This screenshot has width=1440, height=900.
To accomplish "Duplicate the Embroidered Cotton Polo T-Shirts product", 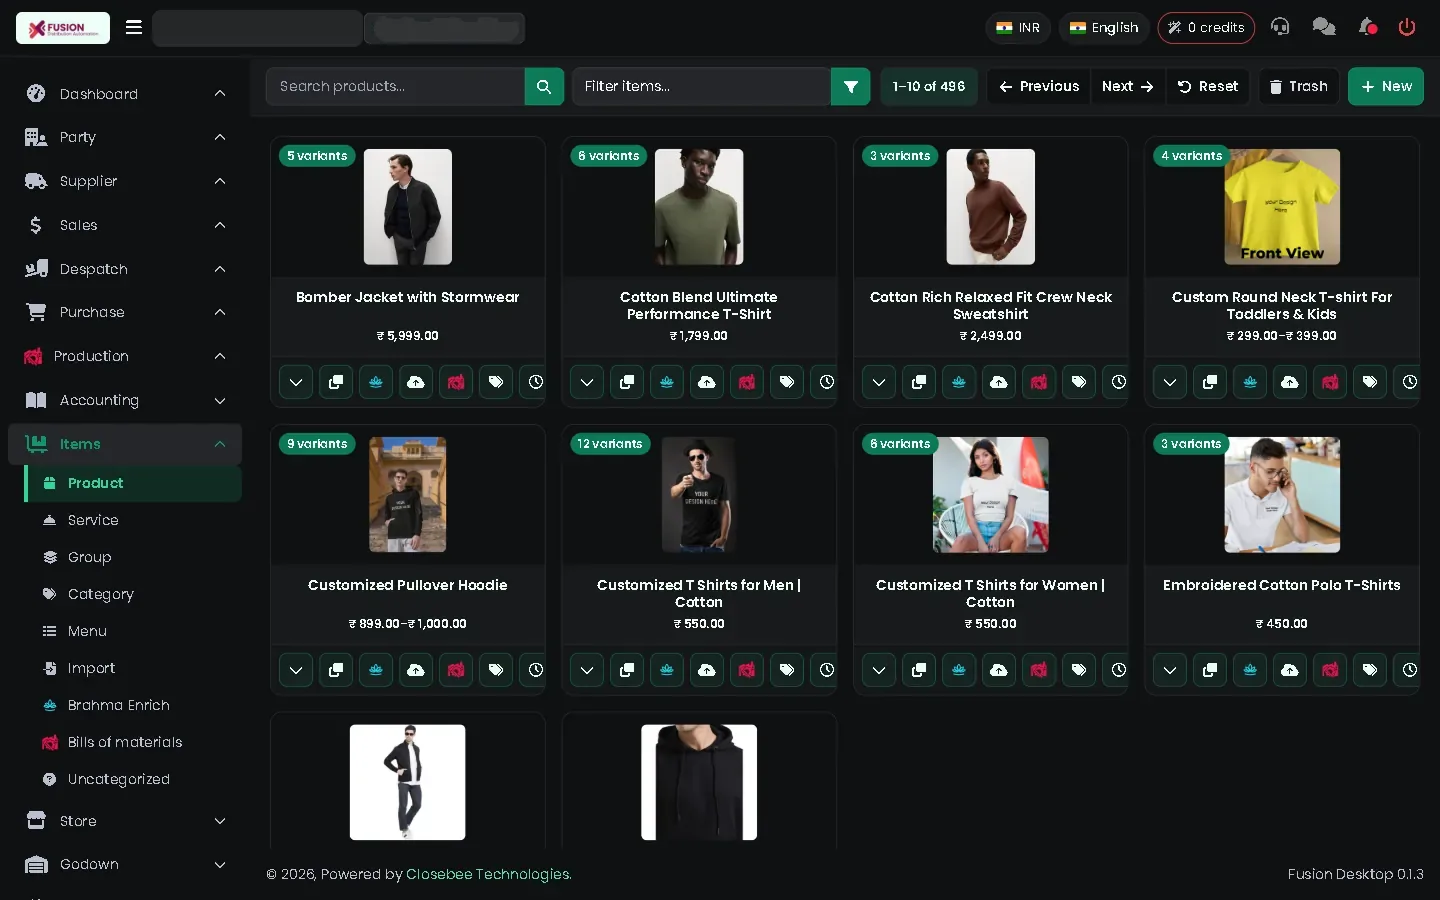I will coord(1210,670).
